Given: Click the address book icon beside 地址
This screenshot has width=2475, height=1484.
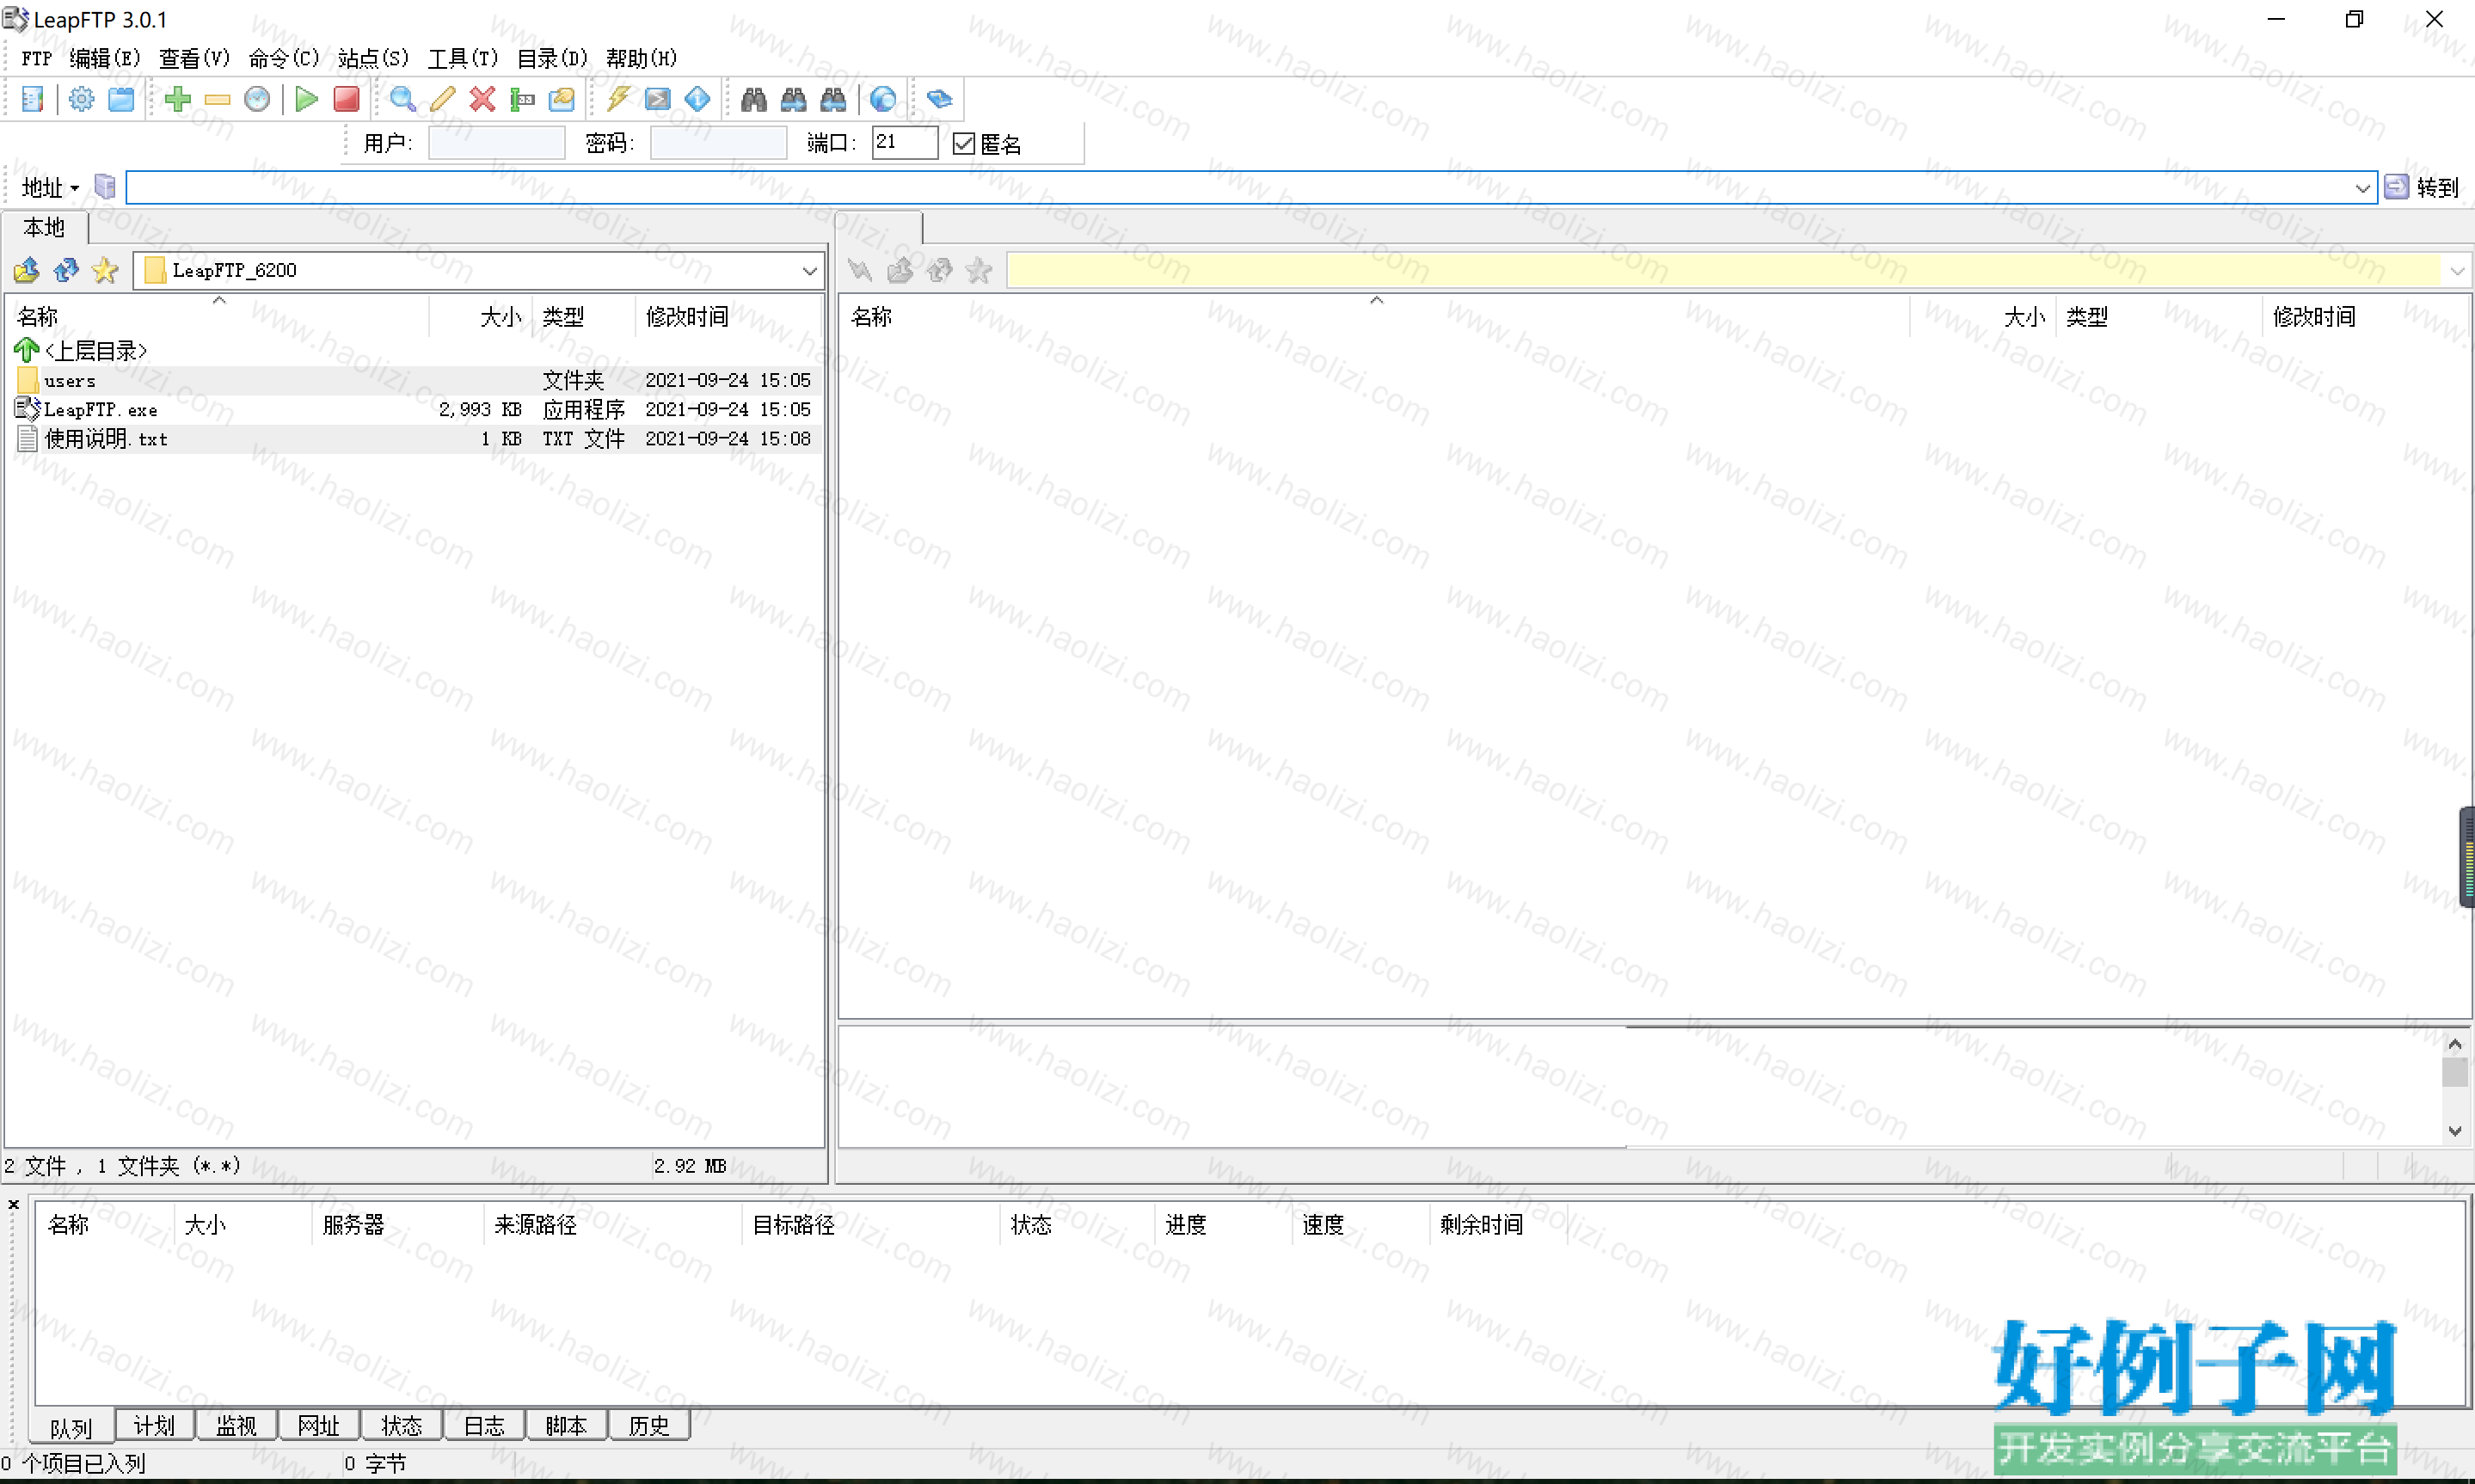Looking at the screenshot, I should [x=105, y=187].
